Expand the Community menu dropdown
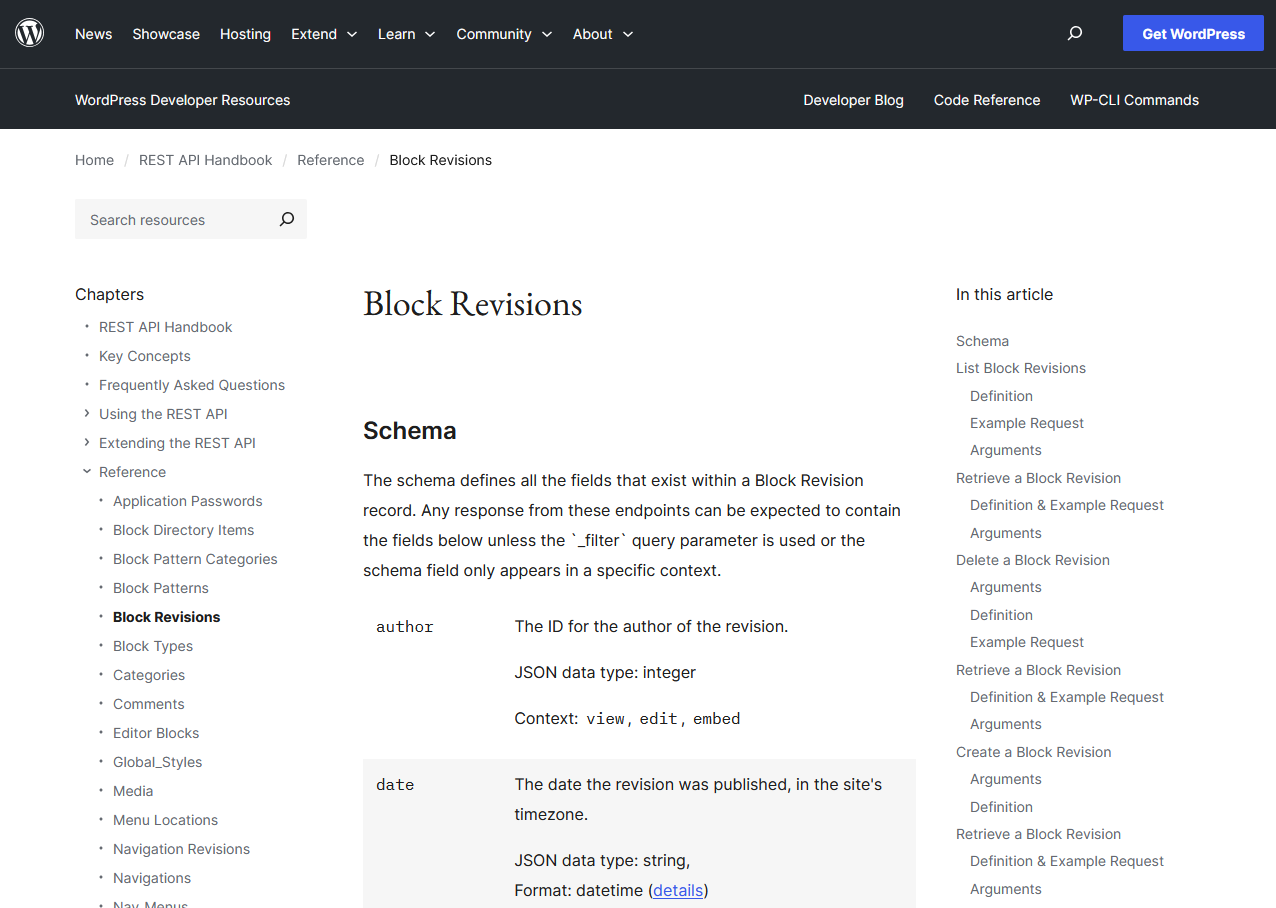The image size is (1276, 908). (504, 34)
